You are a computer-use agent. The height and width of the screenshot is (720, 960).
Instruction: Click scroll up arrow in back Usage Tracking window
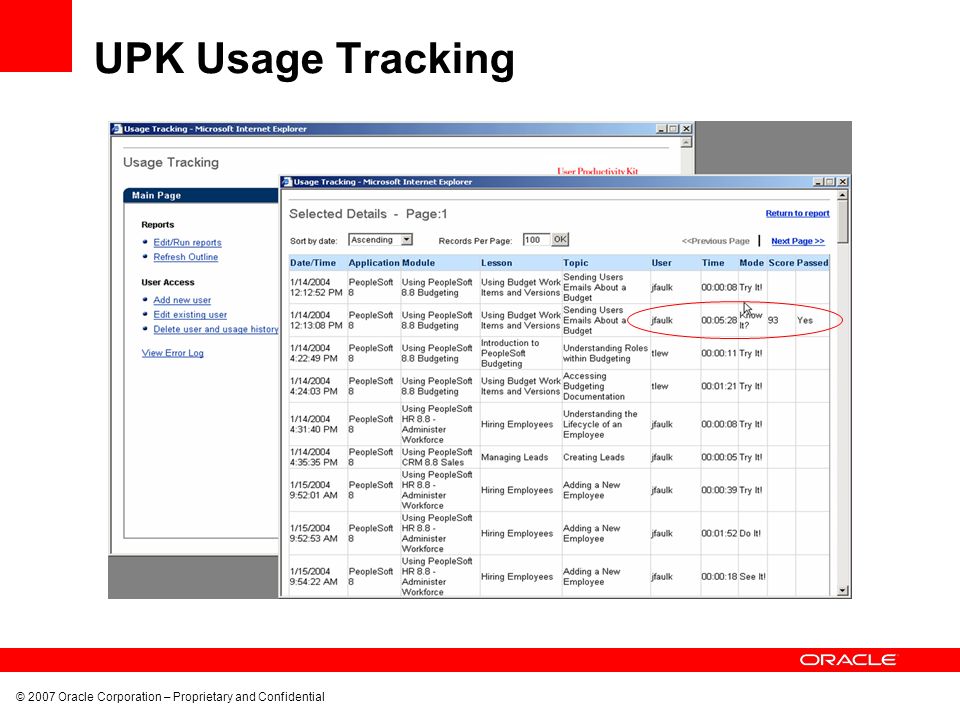[x=686, y=143]
